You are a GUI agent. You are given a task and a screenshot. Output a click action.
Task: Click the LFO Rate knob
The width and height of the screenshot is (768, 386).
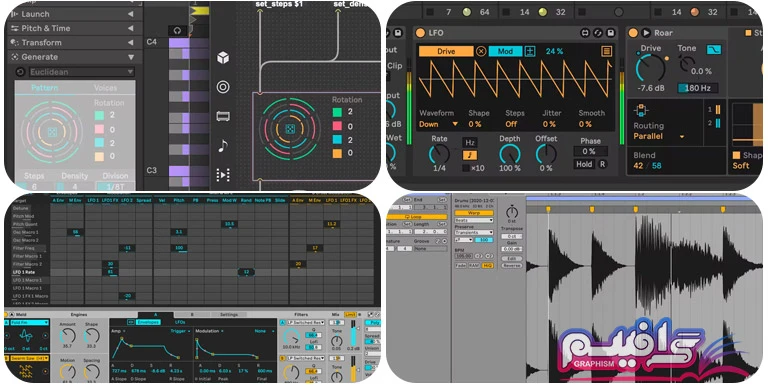click(x=439, y=154)
